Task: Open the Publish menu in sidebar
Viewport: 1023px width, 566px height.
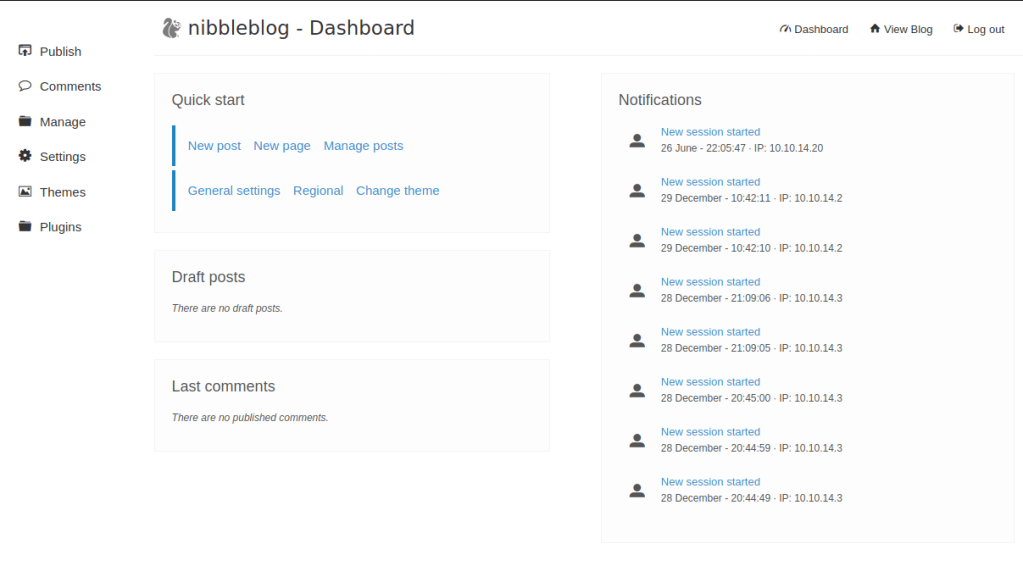Action: (60, 51)
